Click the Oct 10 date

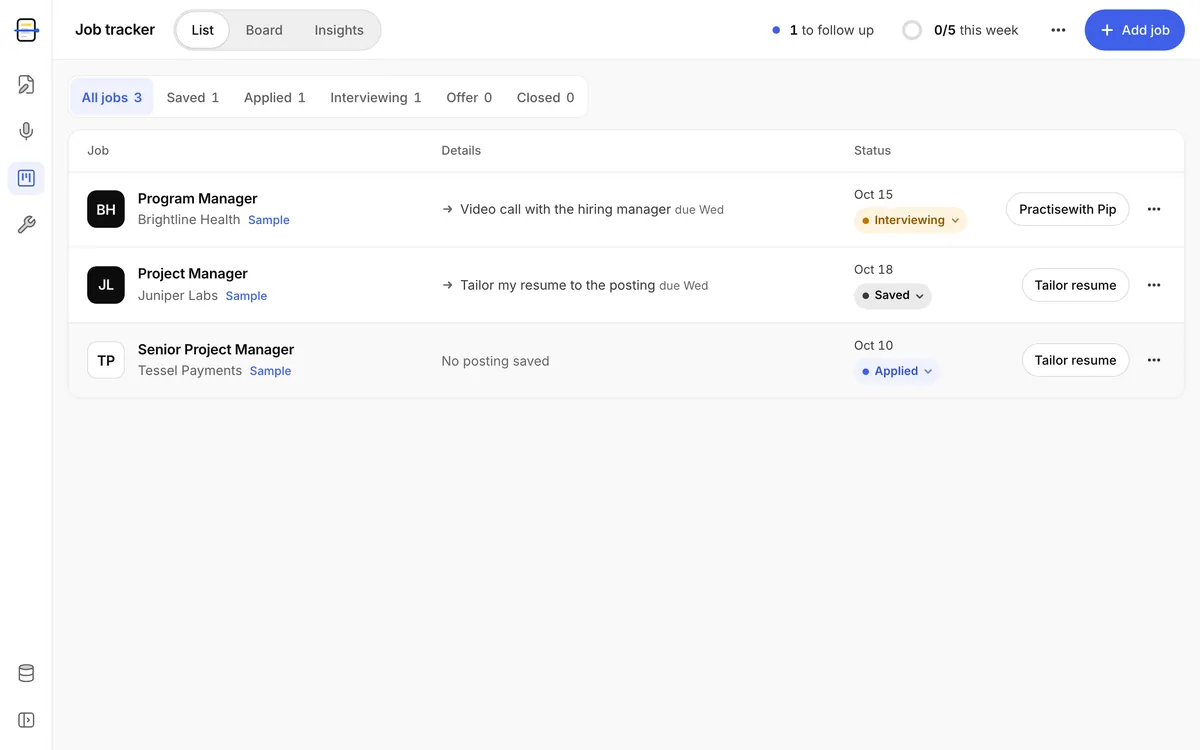click(x=873, y=345)
